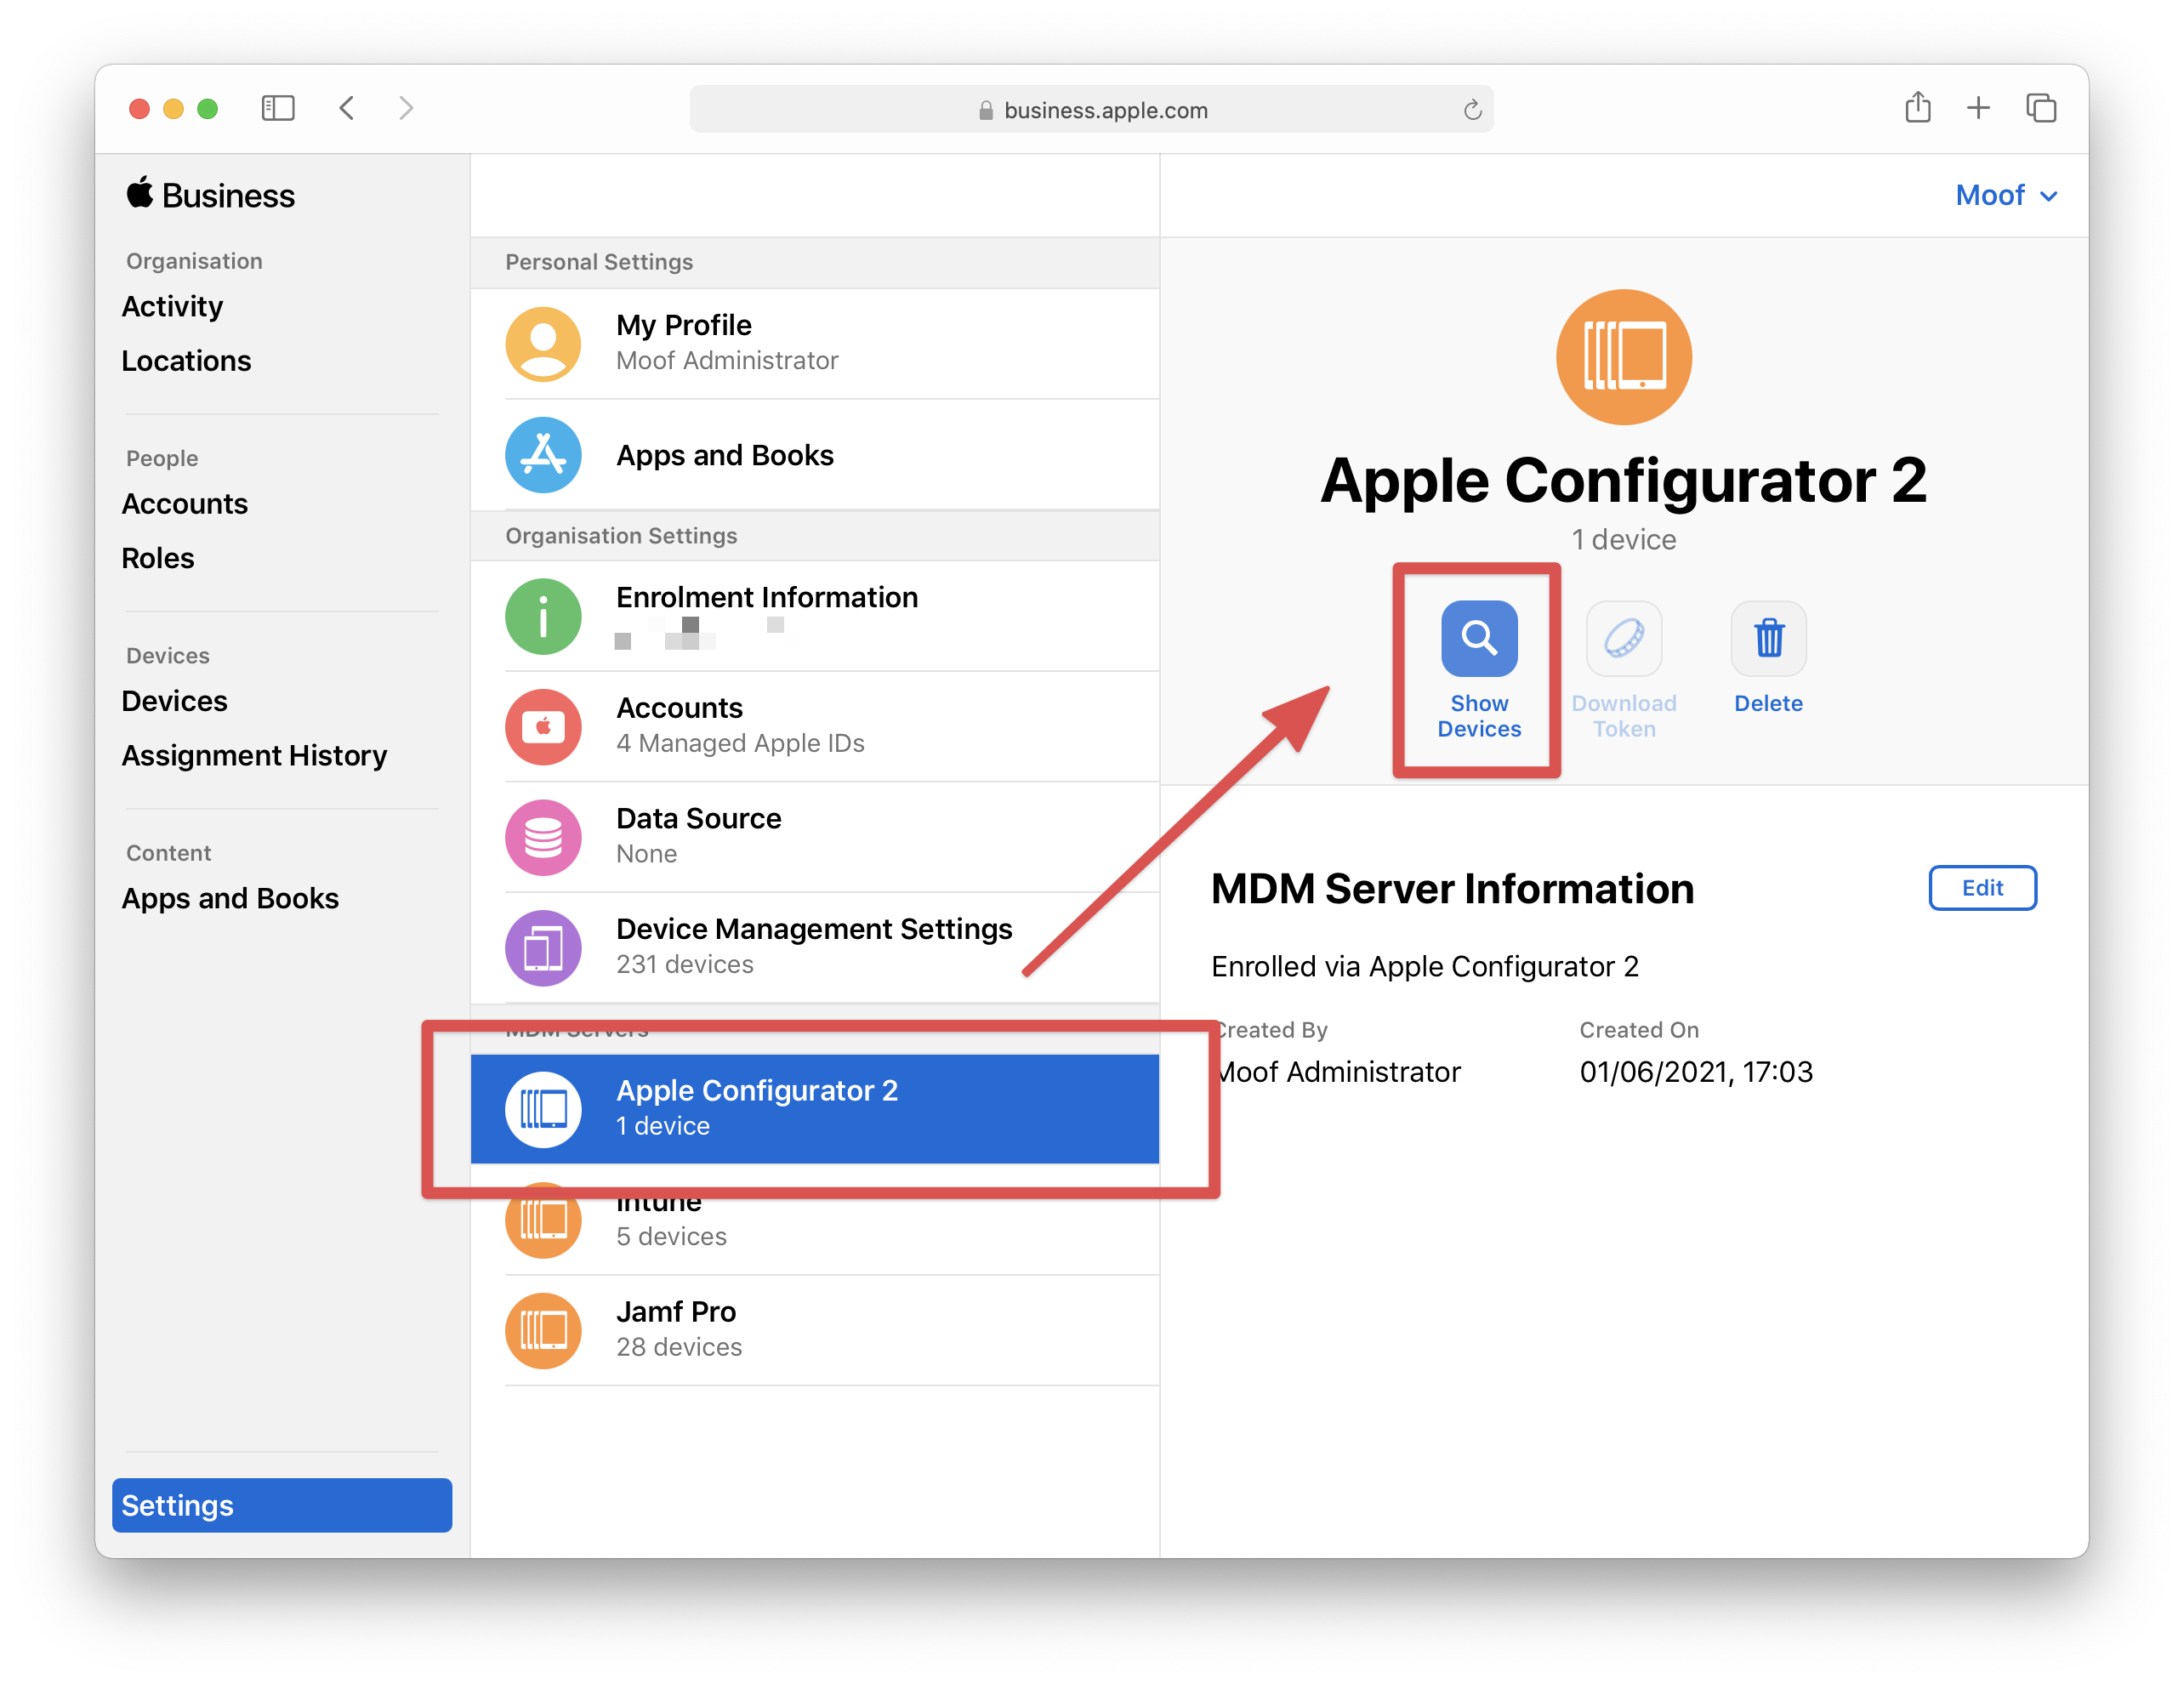2184x1684 pixels.
Task: Click the My Profile avatar icon
Action: [543, 344]
